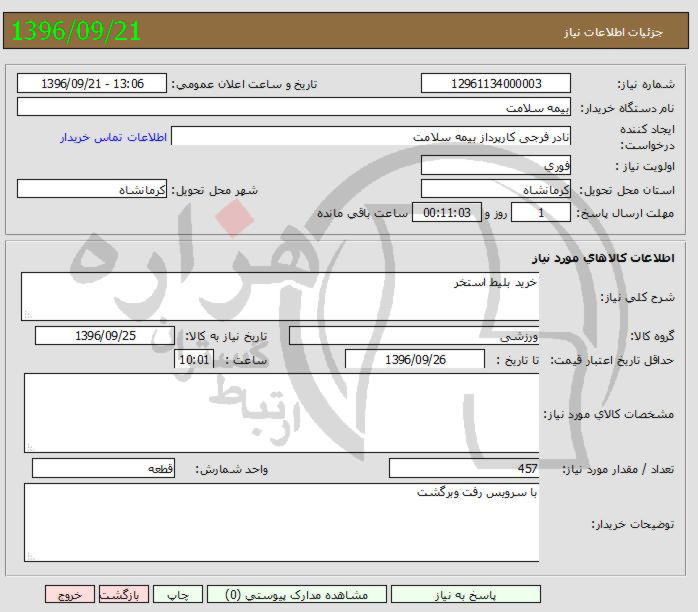Image resolution: width=698 pixels, height=612 pixels.
Task: Click the تا تاریخ field 1396/09/26
Action: [x=415, y=359]
